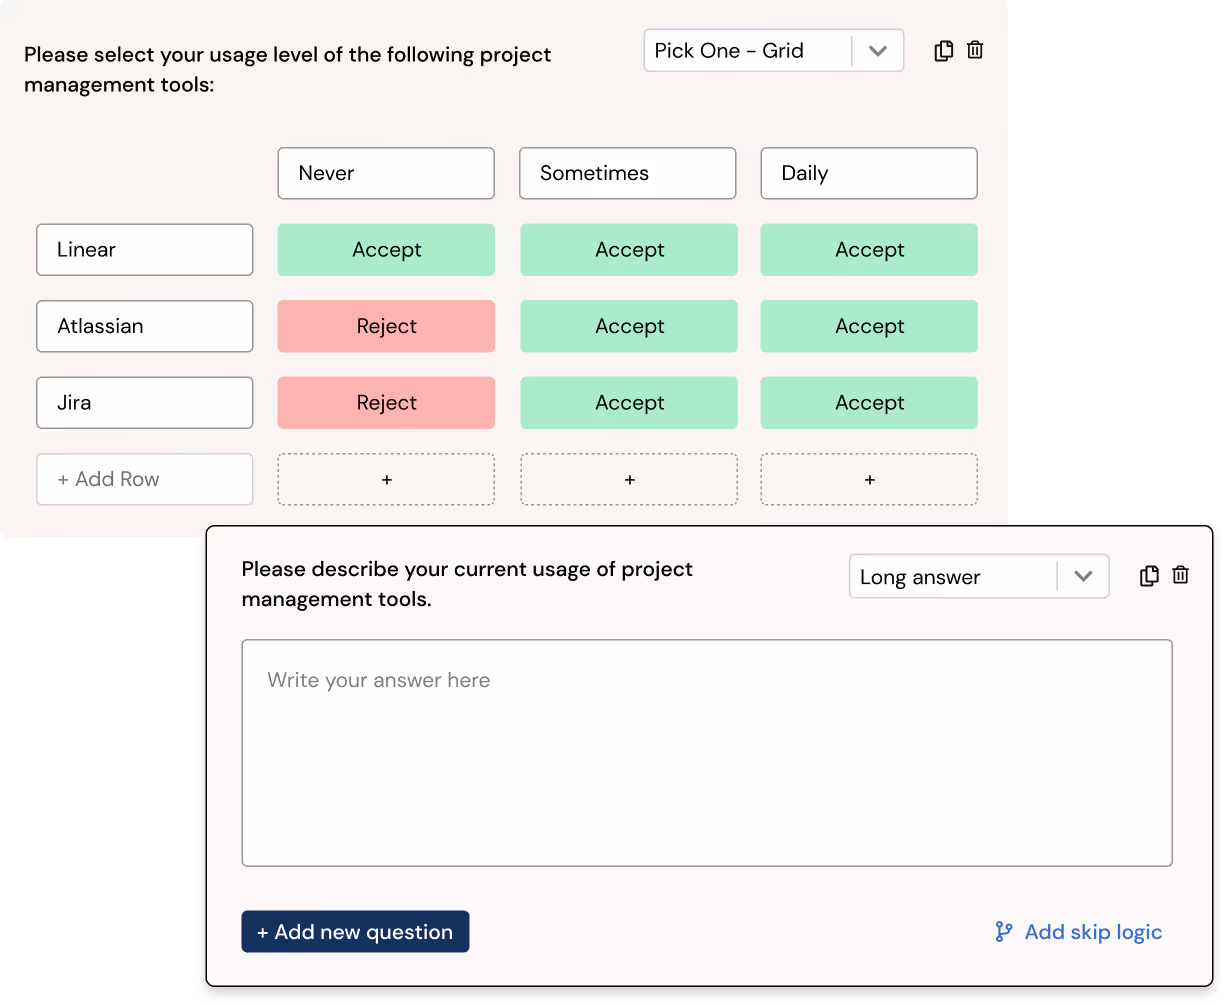Add a cell under the Sometimes column
The image size is (1226, 1005).
(628, 479)
